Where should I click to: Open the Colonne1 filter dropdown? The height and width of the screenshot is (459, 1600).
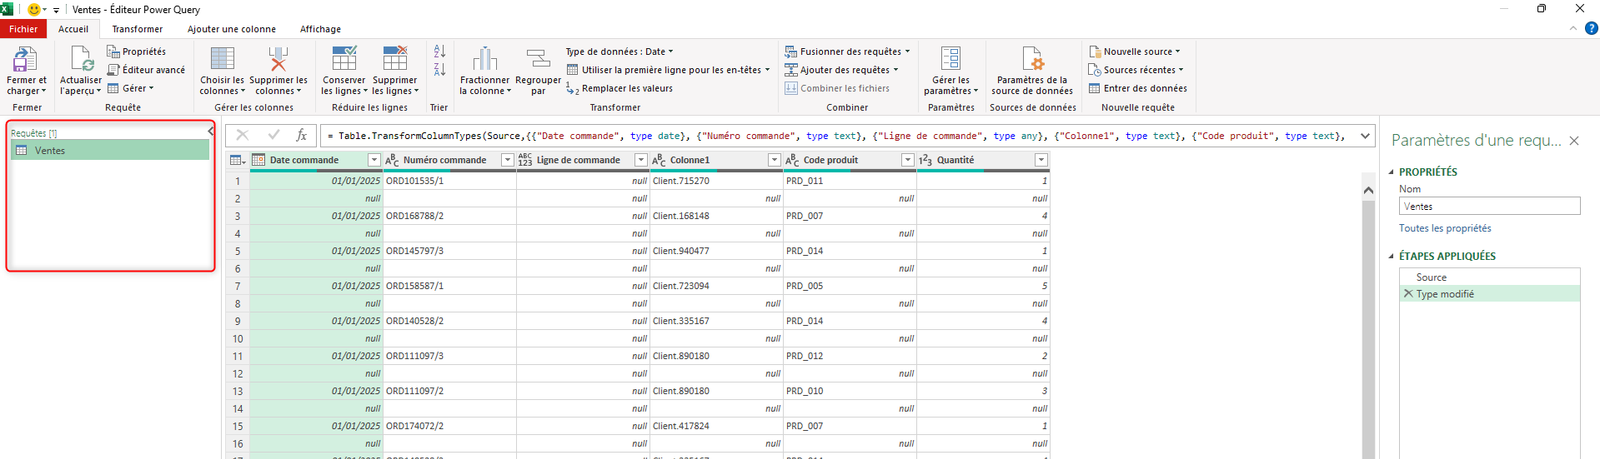(774, 160)
